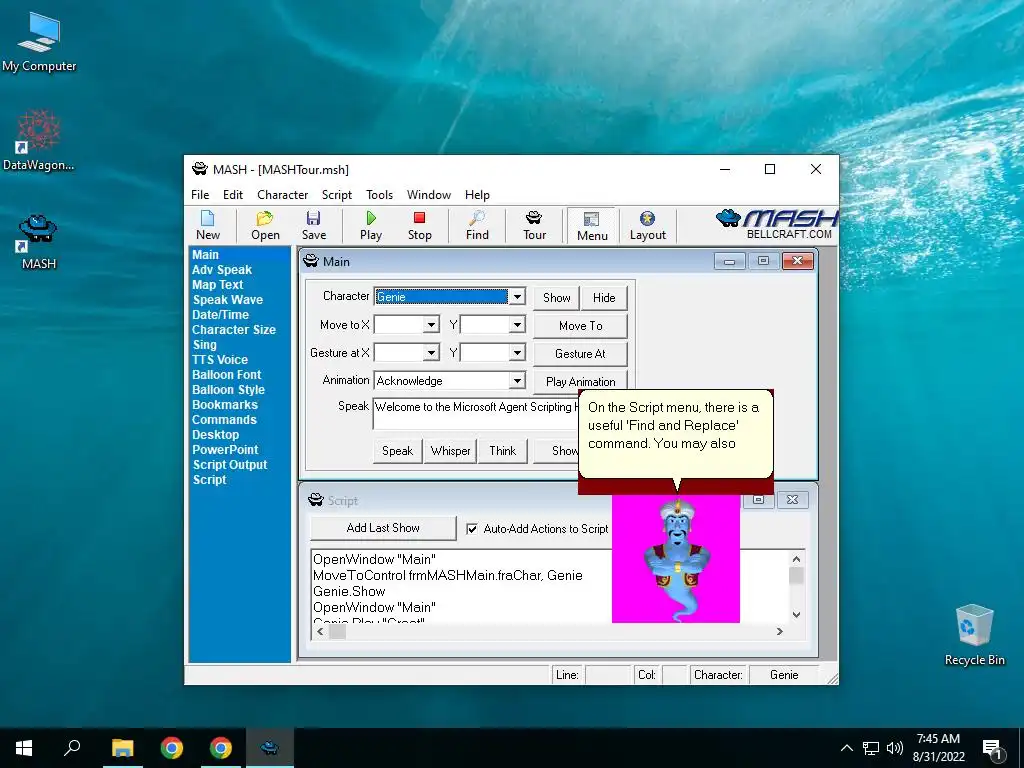The width and height of the screenshot is (1024, 768).
Task: Click the volume speaker tray icon
Action: pyautogui.click(x=895, y=748)
